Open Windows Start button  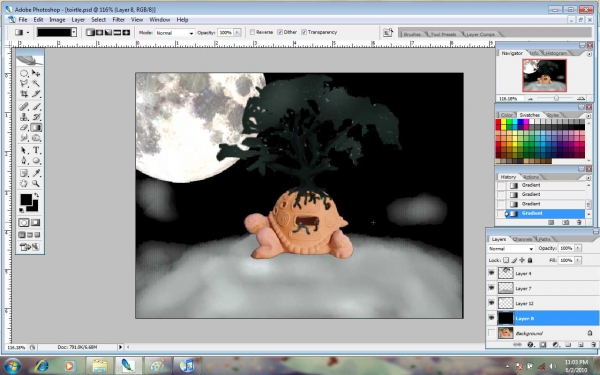point(13,365)
